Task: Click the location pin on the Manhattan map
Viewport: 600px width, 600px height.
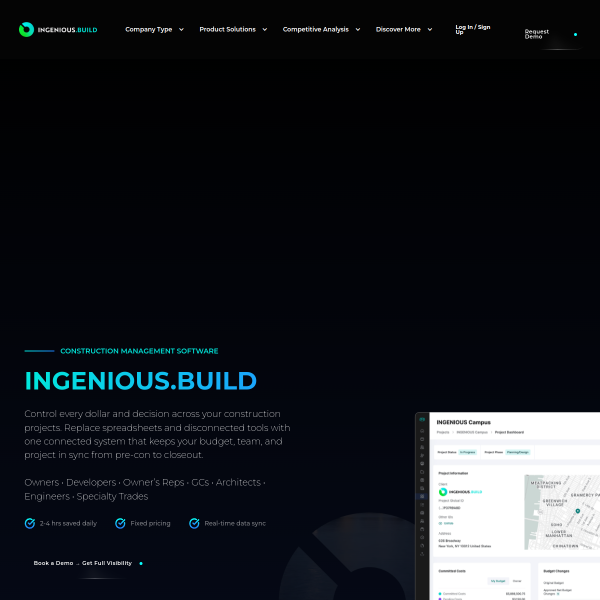Action: tap(578, 511)
